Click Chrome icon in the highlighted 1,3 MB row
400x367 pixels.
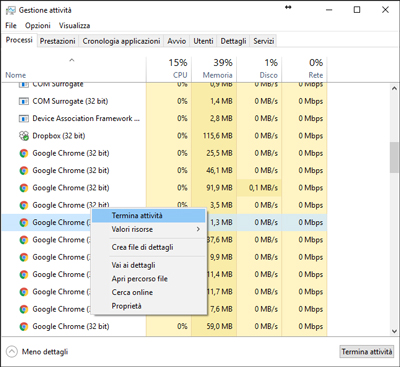tap(24, 223)
